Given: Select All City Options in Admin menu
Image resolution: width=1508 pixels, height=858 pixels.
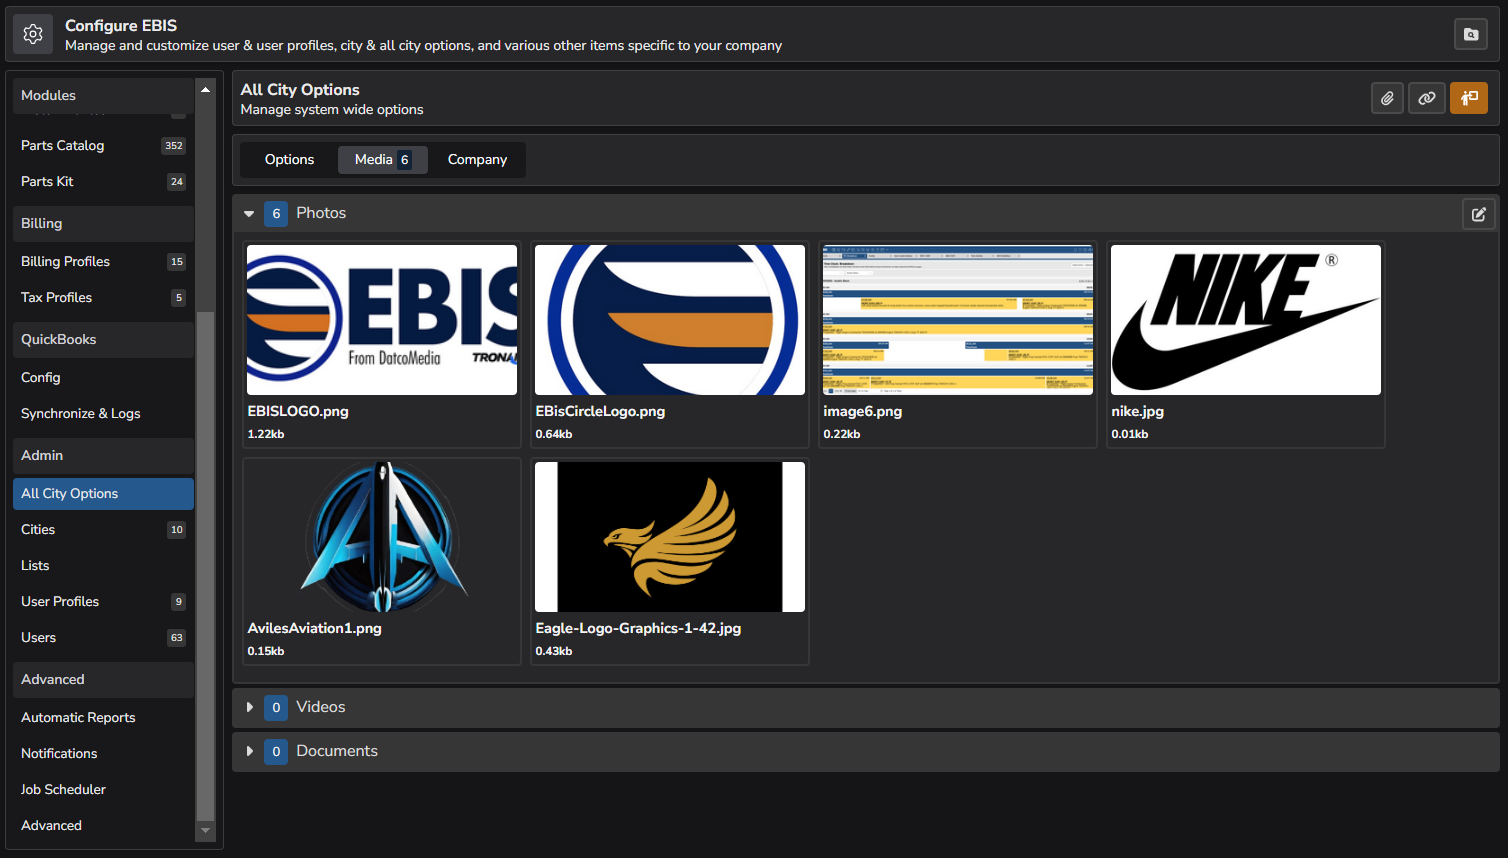Looking at the screenshot, I should [69, 493].
